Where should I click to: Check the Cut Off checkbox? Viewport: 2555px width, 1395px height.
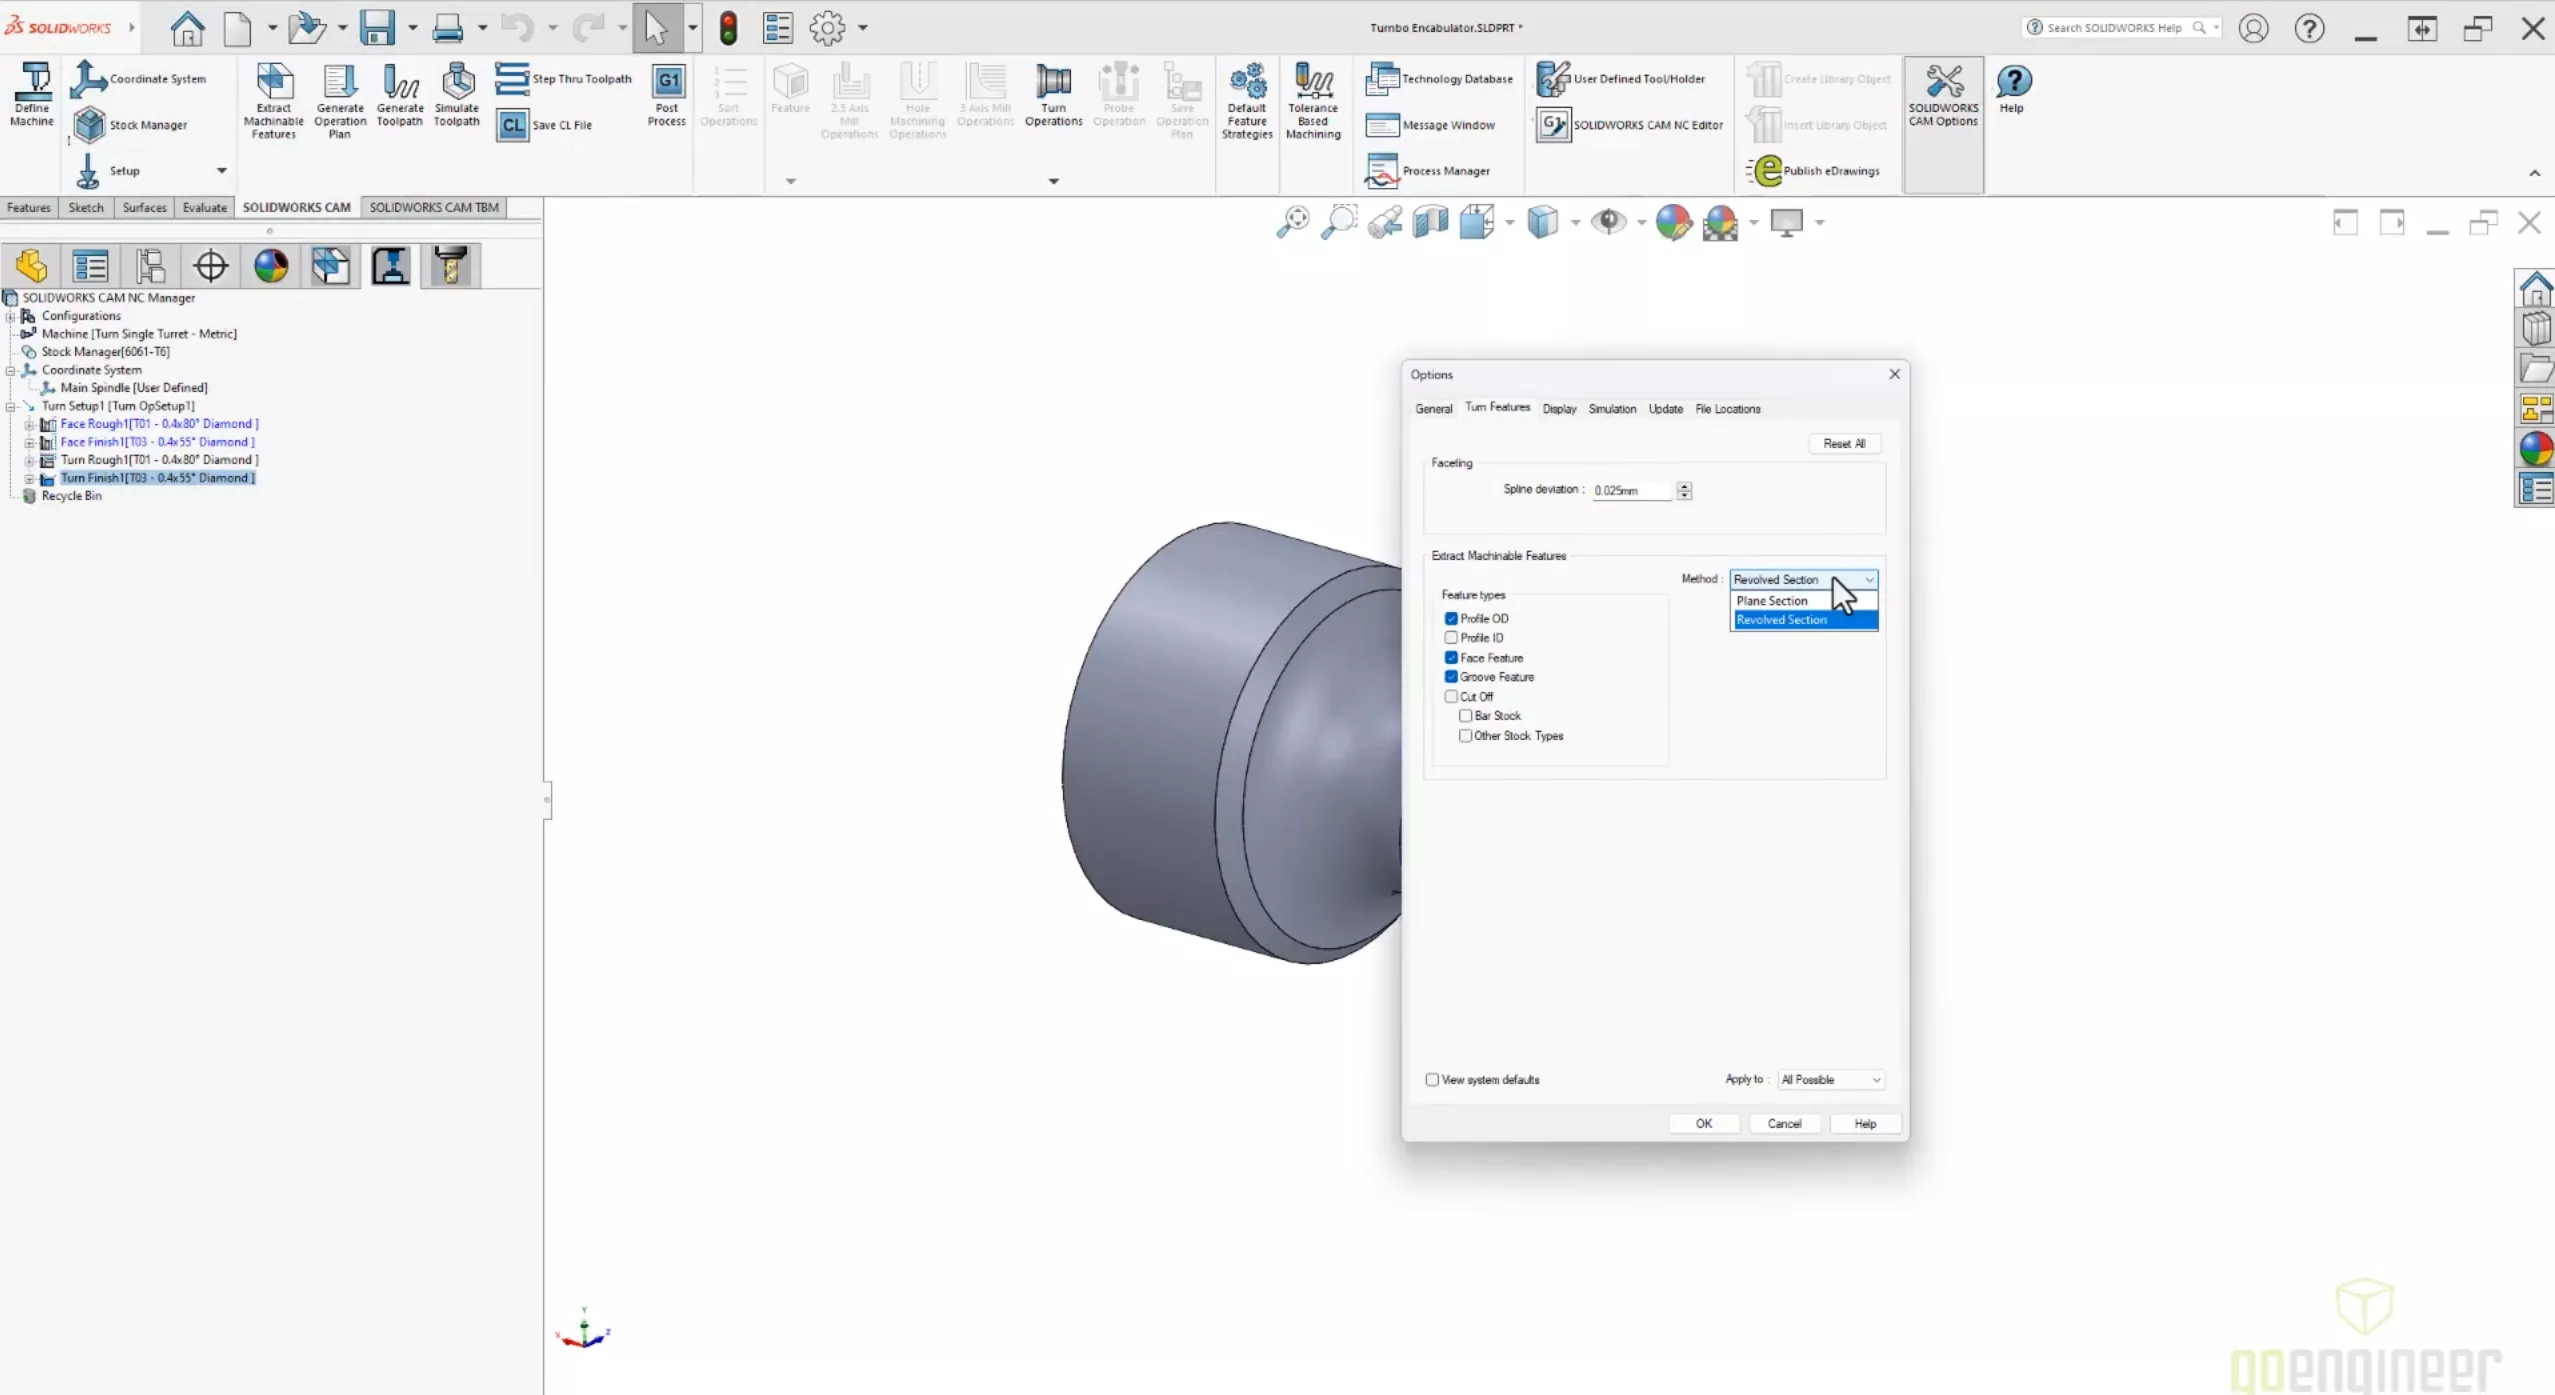(1451, 697)
